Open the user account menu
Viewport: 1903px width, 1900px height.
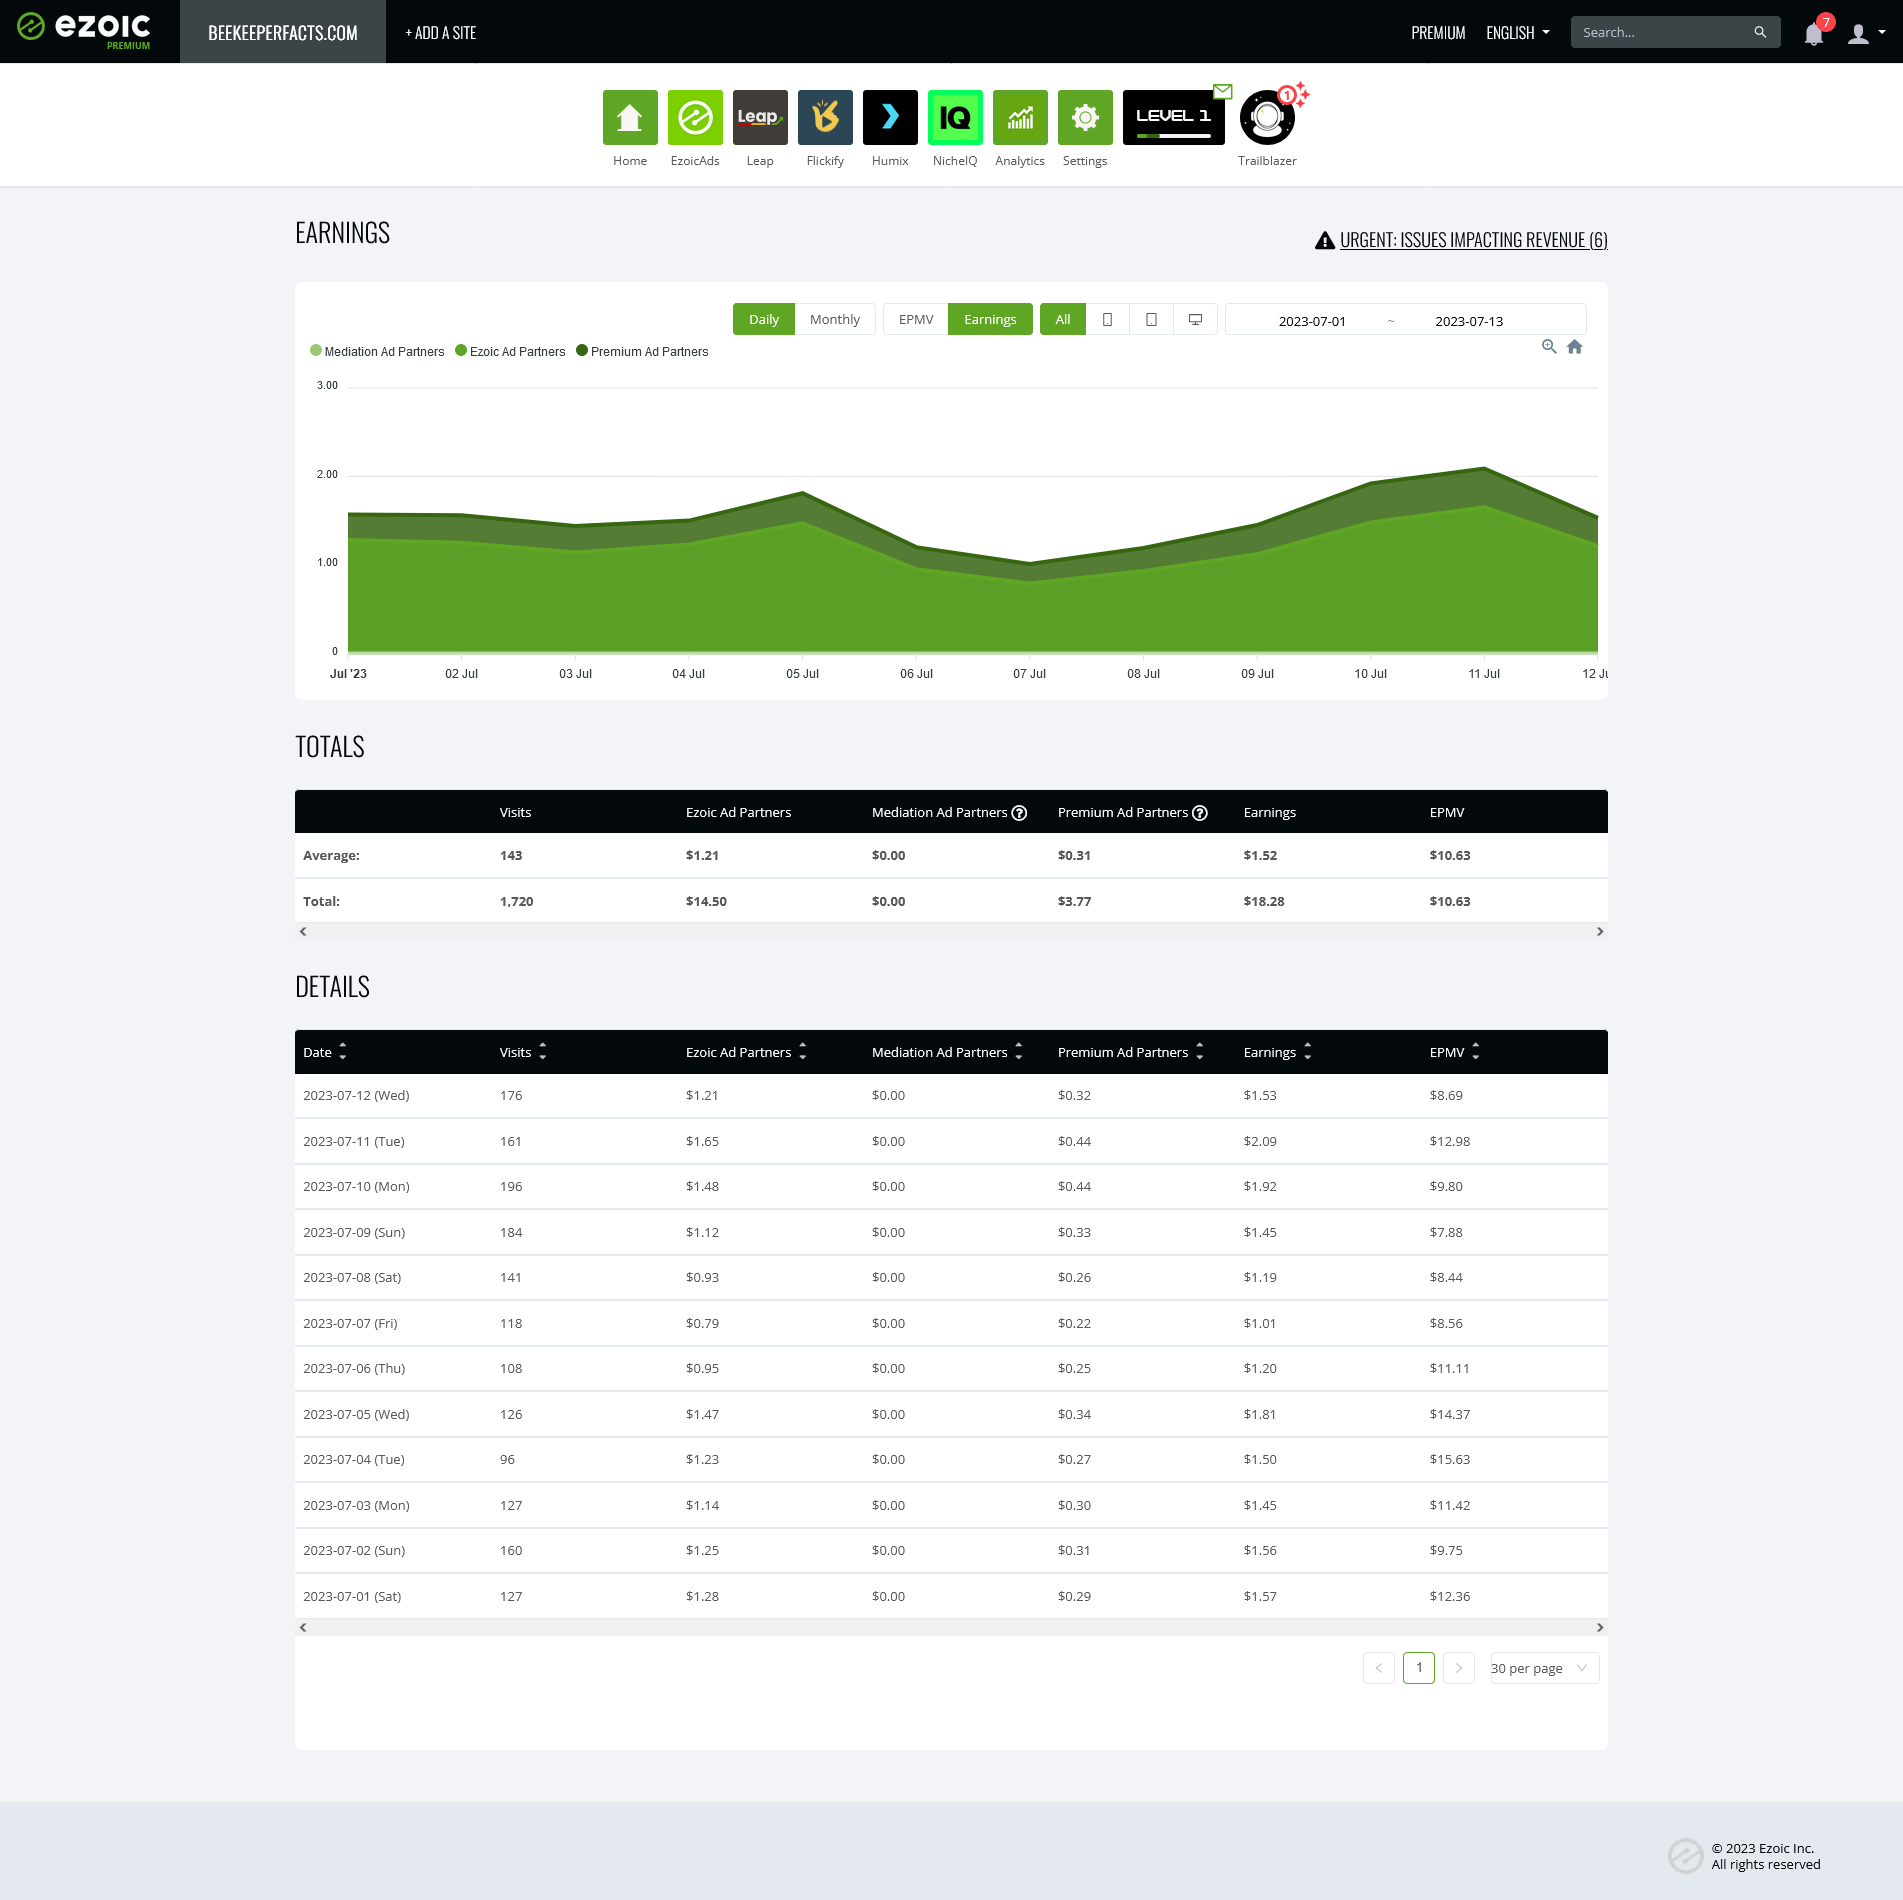click(1866, 33)
